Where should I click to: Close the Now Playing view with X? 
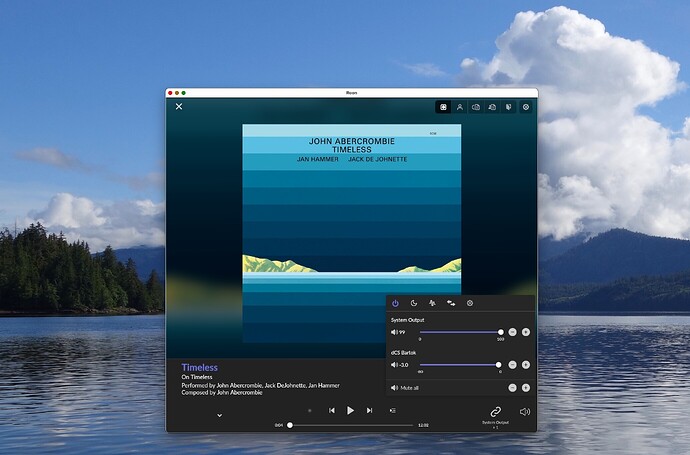click(x=179, y=106)
